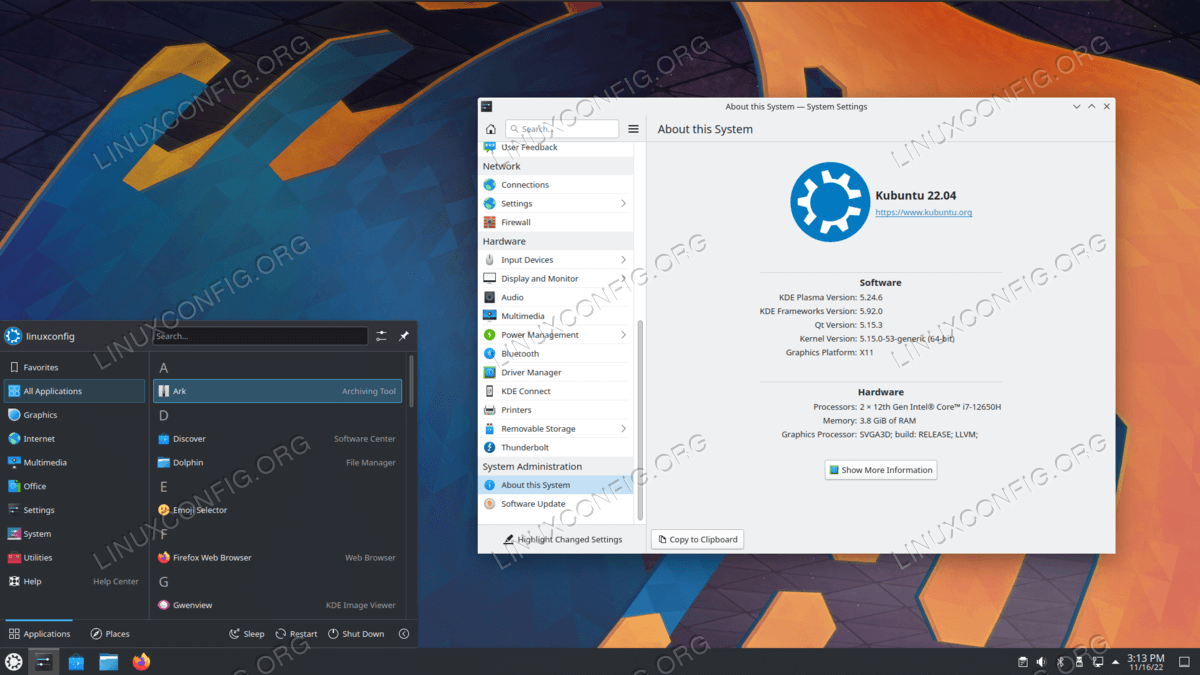This screenshot has height=675, width=1200.
Task: Open the https://www.kubuntu.org link
Action: click(924, 212)
